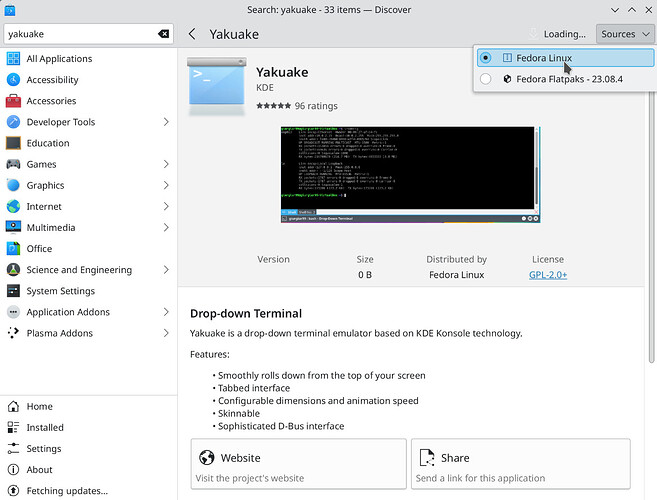Open the Education category

pyautogui.click(x=88, y=143)
